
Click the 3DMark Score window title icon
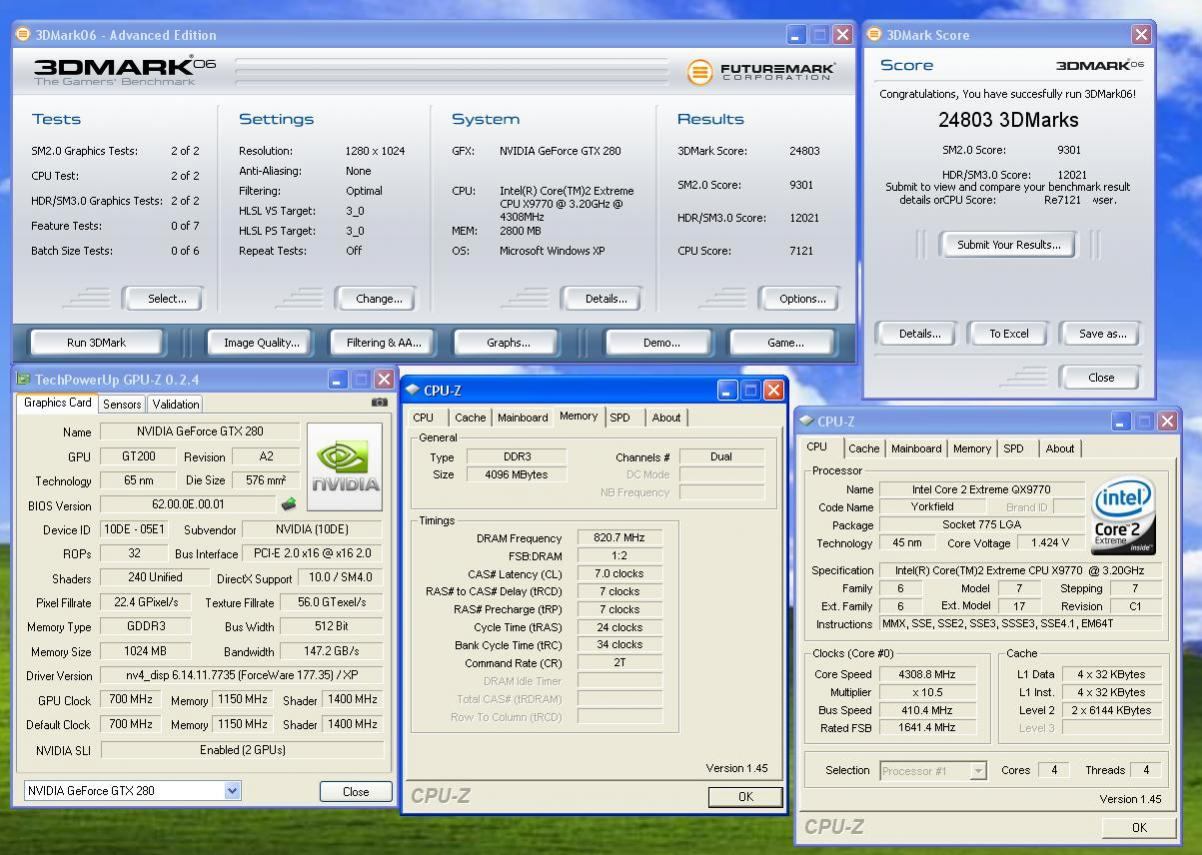(x=874, y=35)
